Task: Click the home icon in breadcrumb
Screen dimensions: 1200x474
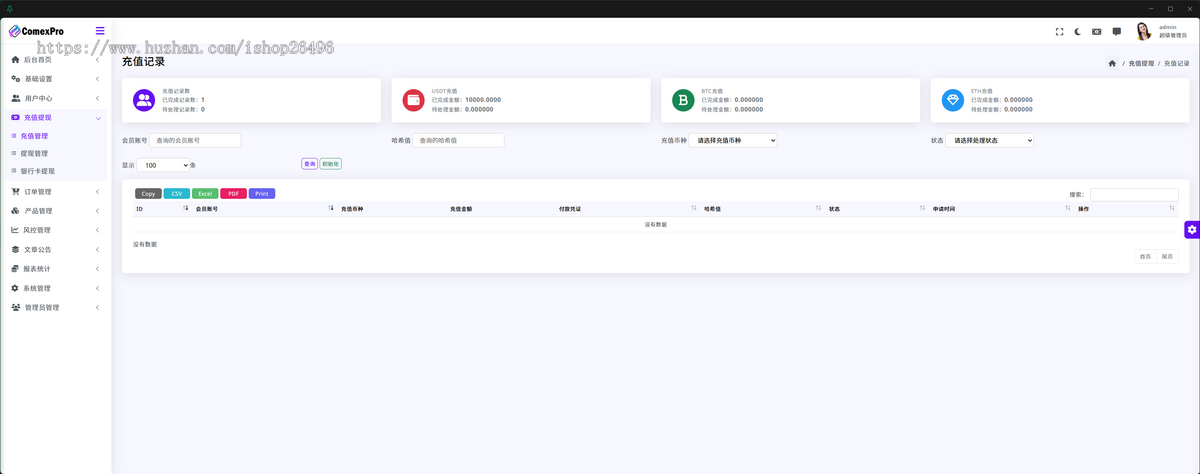Action: pyautogui.click(x=1112, y=63)
